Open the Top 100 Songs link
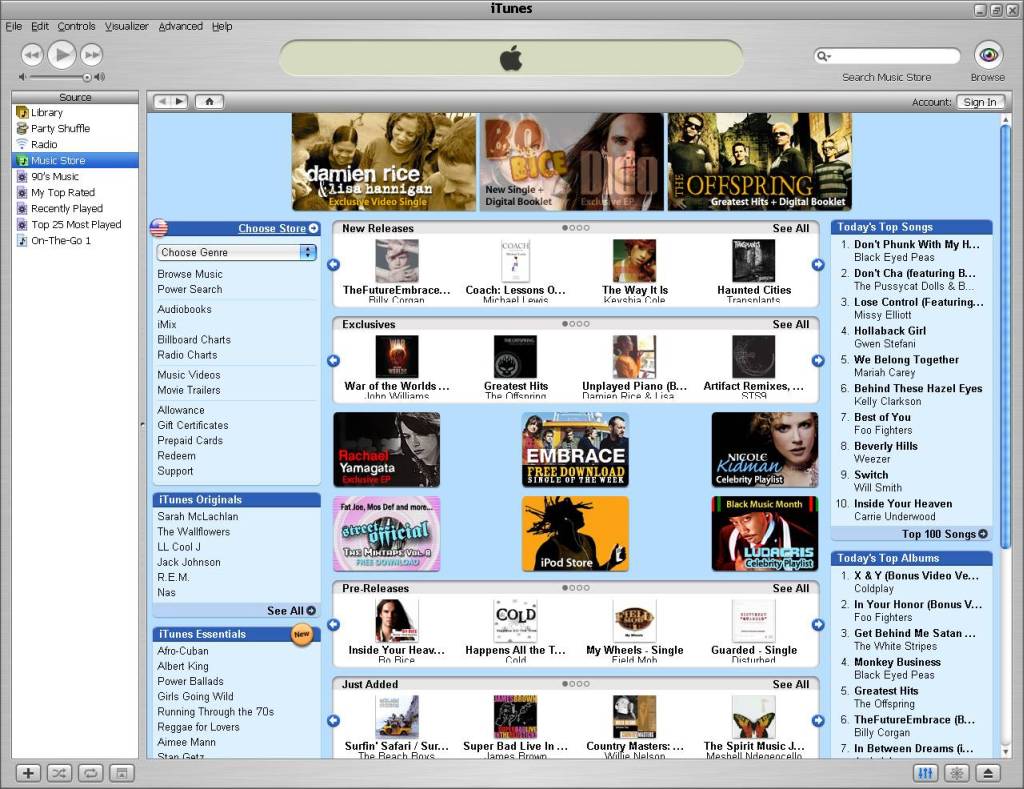 [x=944, y=534]
